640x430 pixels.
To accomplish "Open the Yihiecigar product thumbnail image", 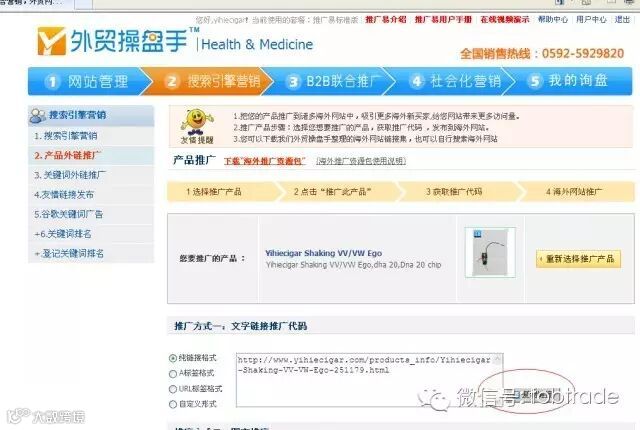I will coord(490,253).
